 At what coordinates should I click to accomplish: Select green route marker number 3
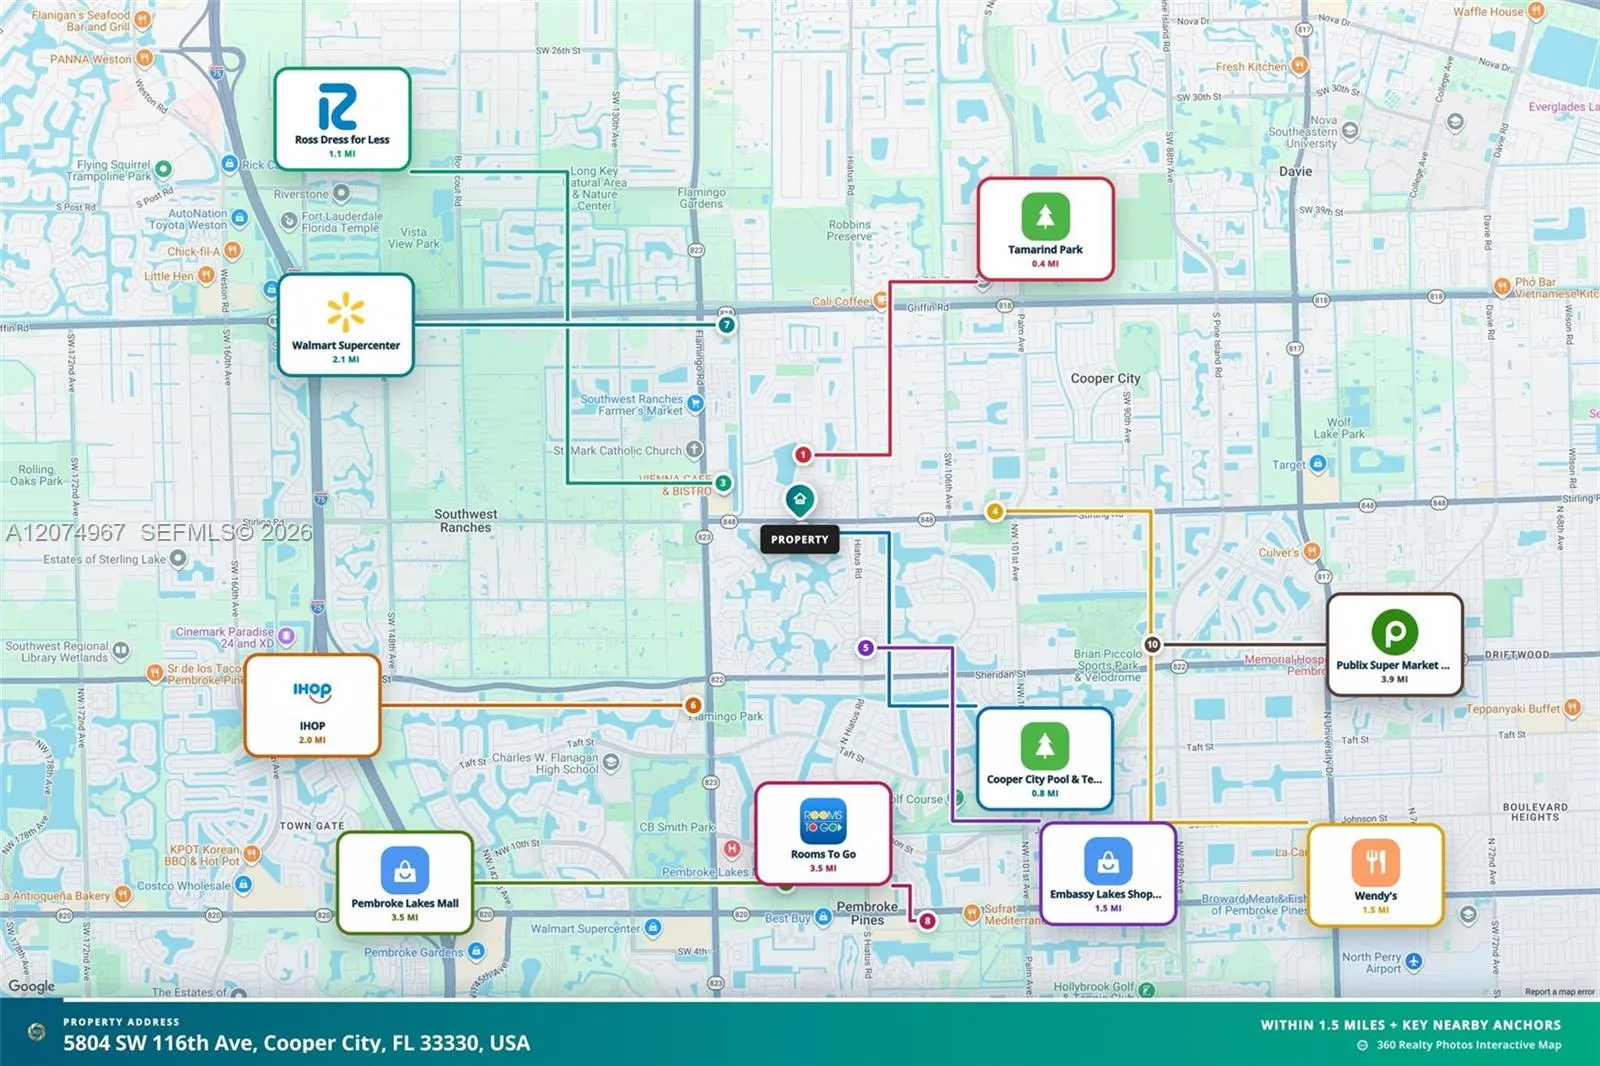[x=723, y=483]
